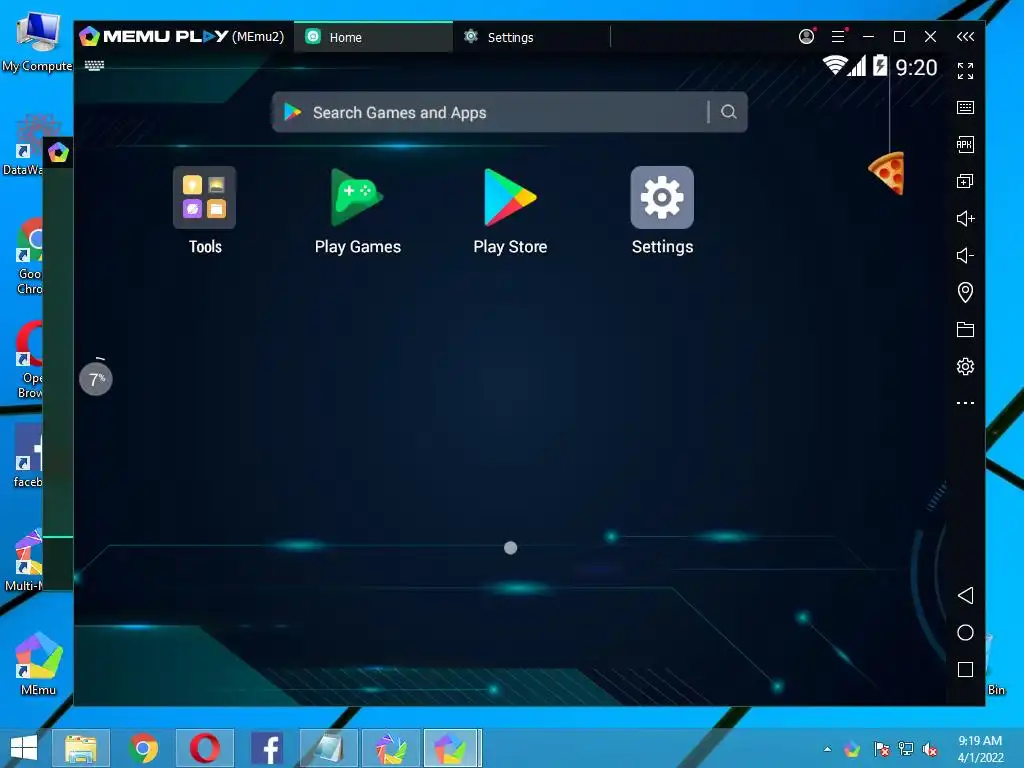Open the Play Store app
Screen dimensions: 1024x768
coord(510,197)
